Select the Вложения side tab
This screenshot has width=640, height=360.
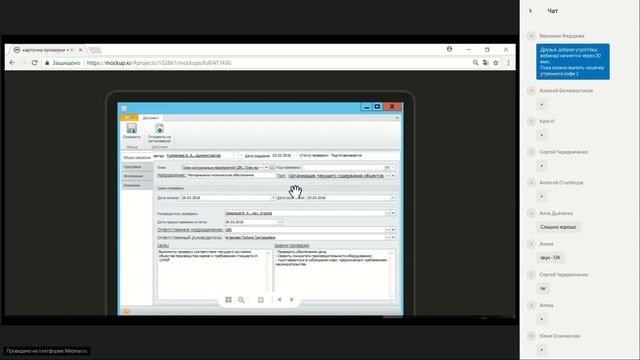[x=137, y=186]
